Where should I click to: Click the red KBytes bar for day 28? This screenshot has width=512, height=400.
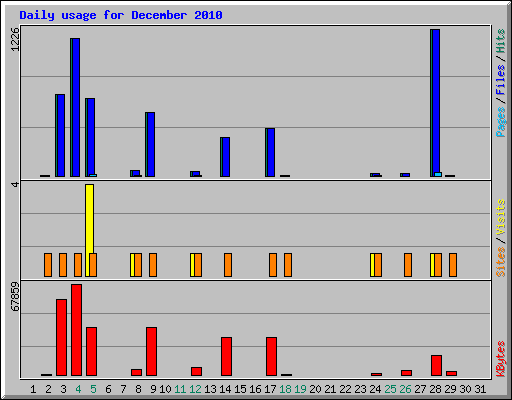[436, 365]
